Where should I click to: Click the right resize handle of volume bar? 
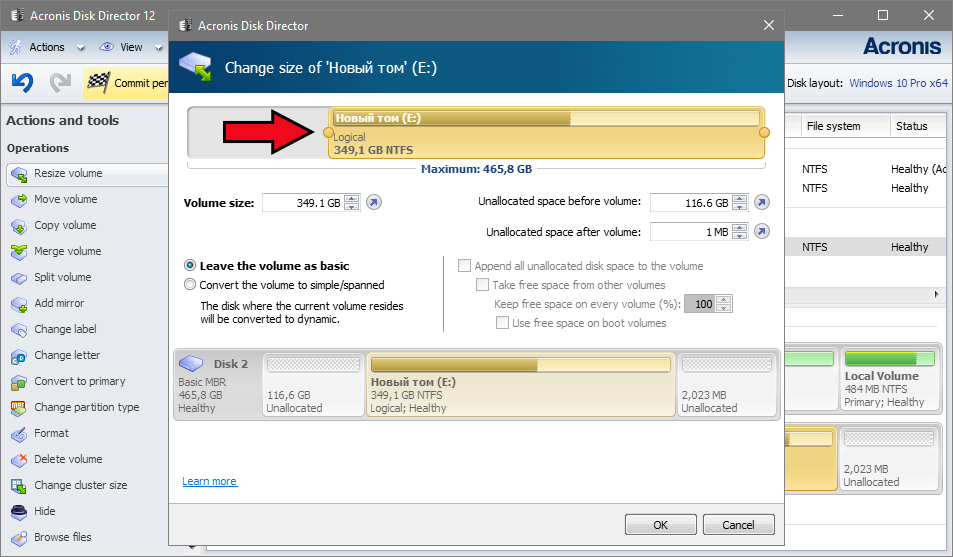(x=765, y=133)
